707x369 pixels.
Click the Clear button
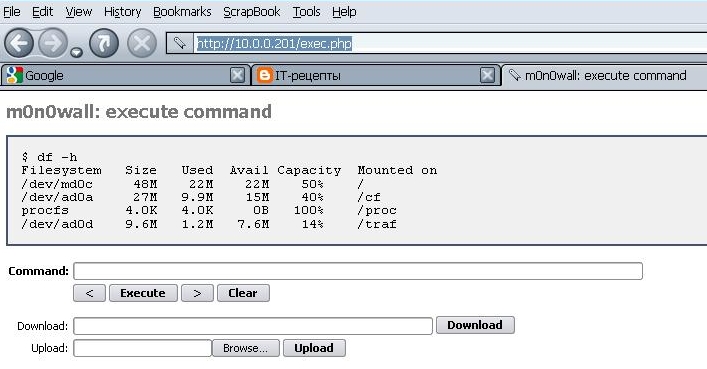tap(243, 293)
